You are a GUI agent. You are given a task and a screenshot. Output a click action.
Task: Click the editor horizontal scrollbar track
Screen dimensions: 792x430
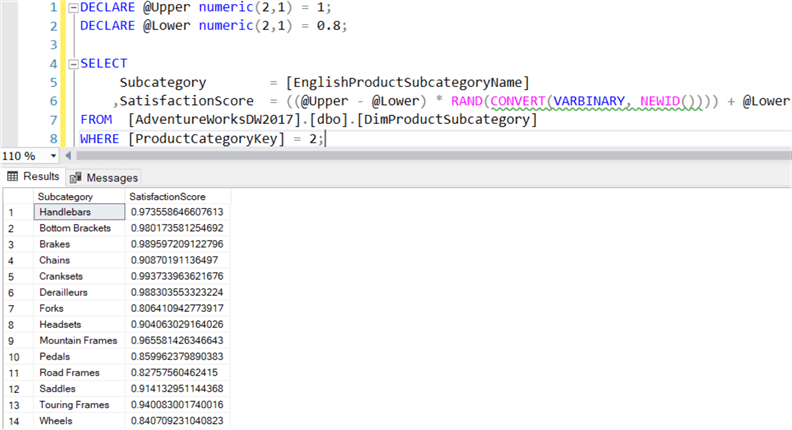point(433,156)
